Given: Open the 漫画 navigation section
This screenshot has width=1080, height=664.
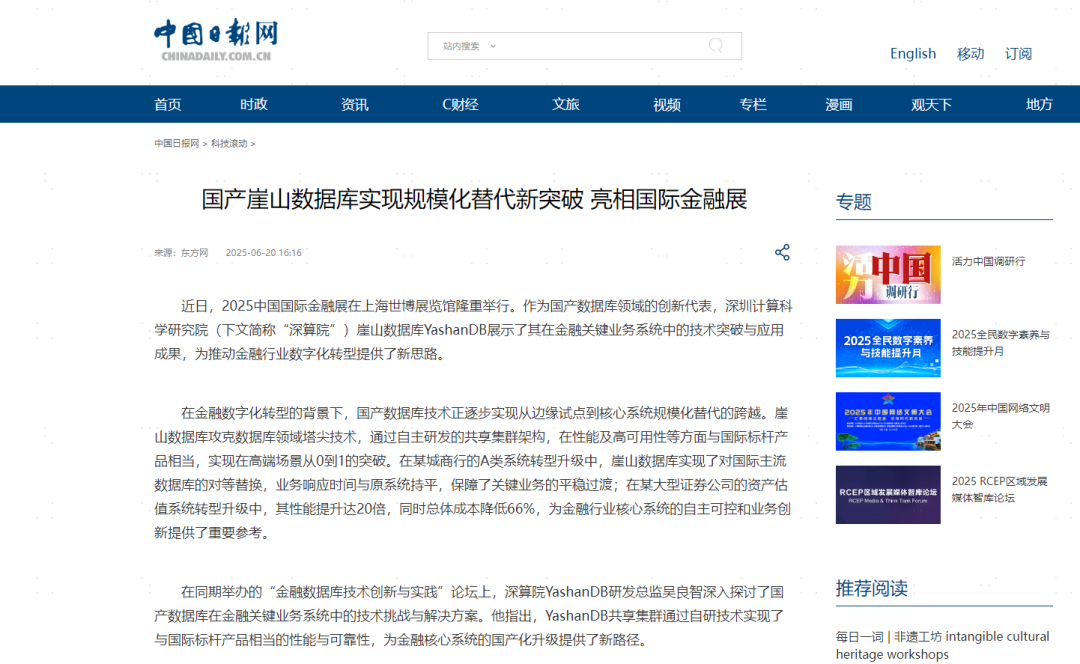Looking at the screenshot, I should 839,105.
